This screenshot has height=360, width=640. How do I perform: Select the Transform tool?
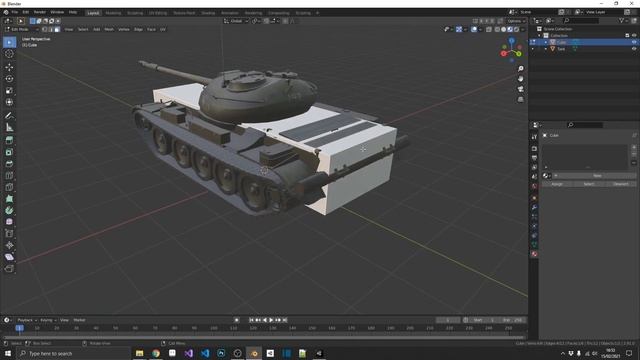pyautogui.click(x=9, y=102)
